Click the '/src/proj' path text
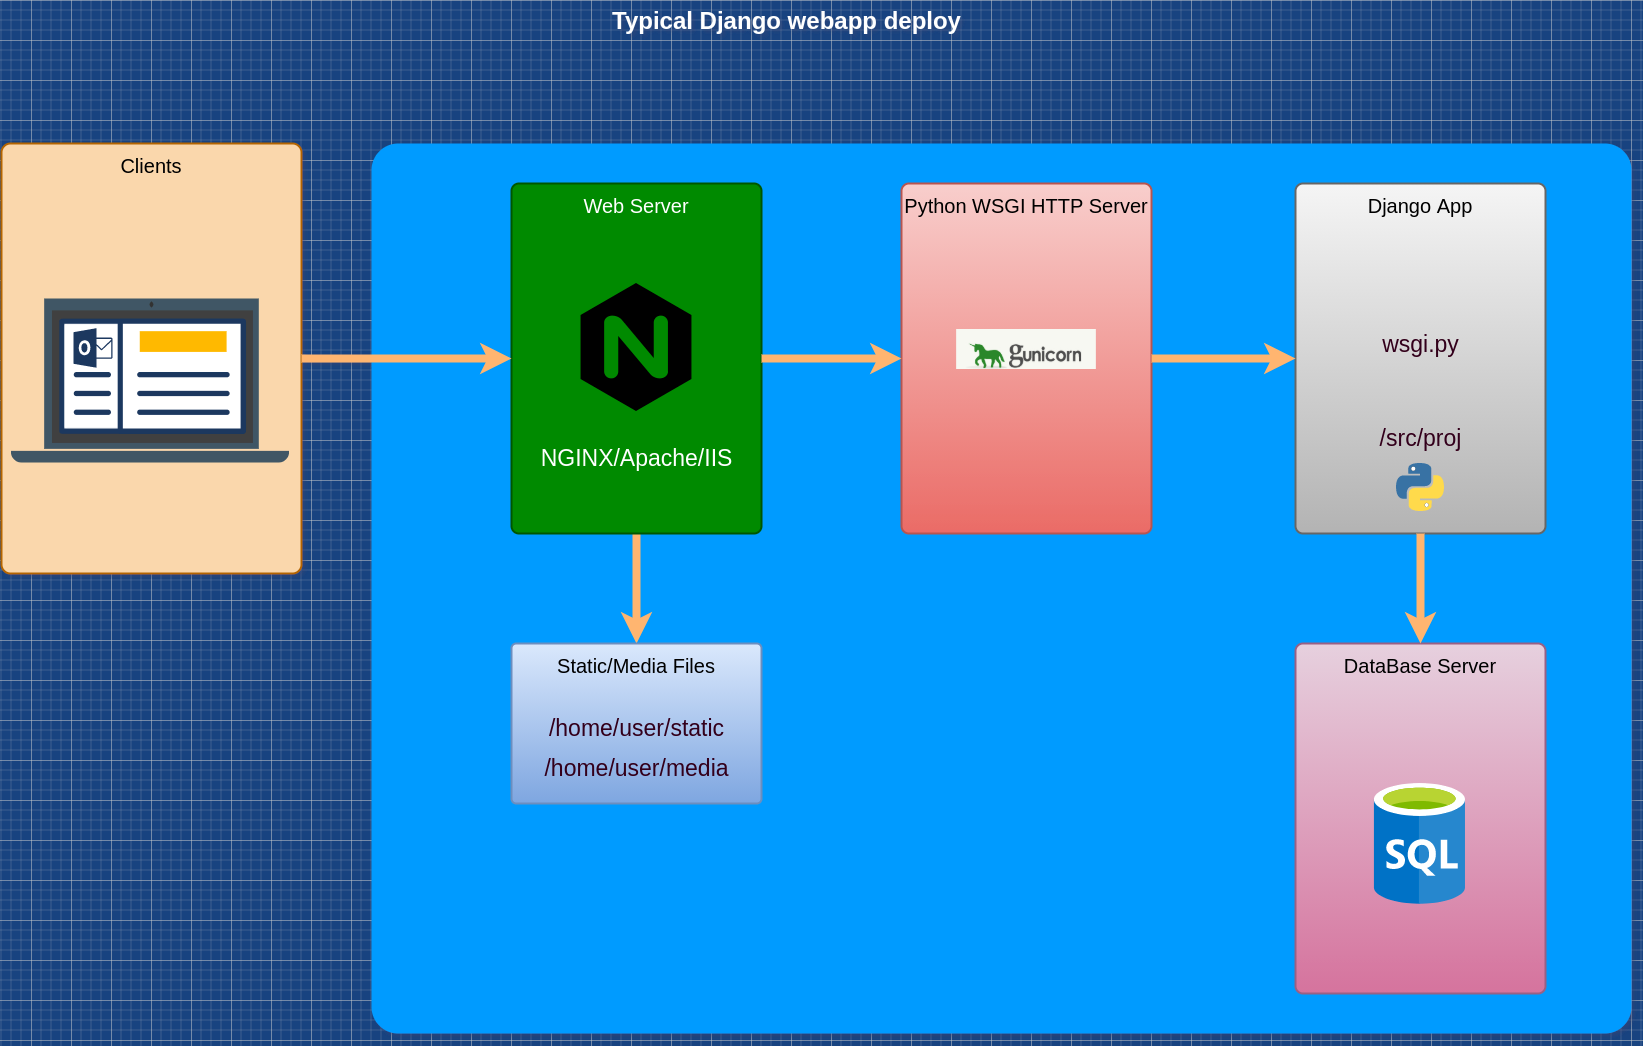The width and height of the screenshot is (1643, 1046). point(1420,438)
